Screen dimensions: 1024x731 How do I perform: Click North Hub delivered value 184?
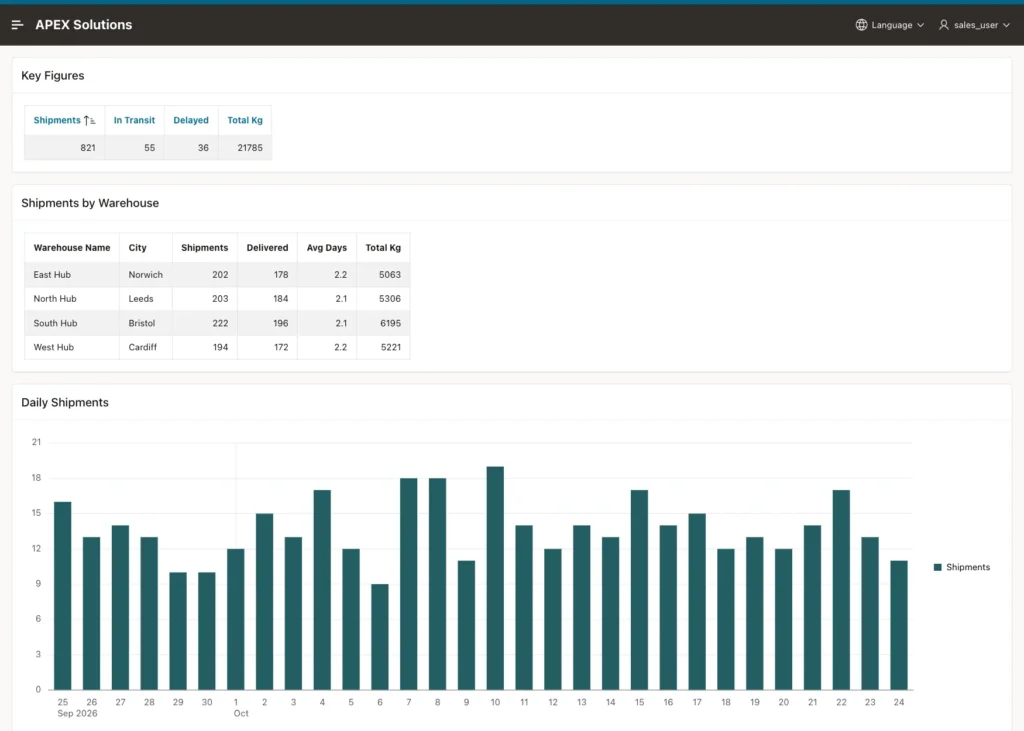[x=281, y=299]
